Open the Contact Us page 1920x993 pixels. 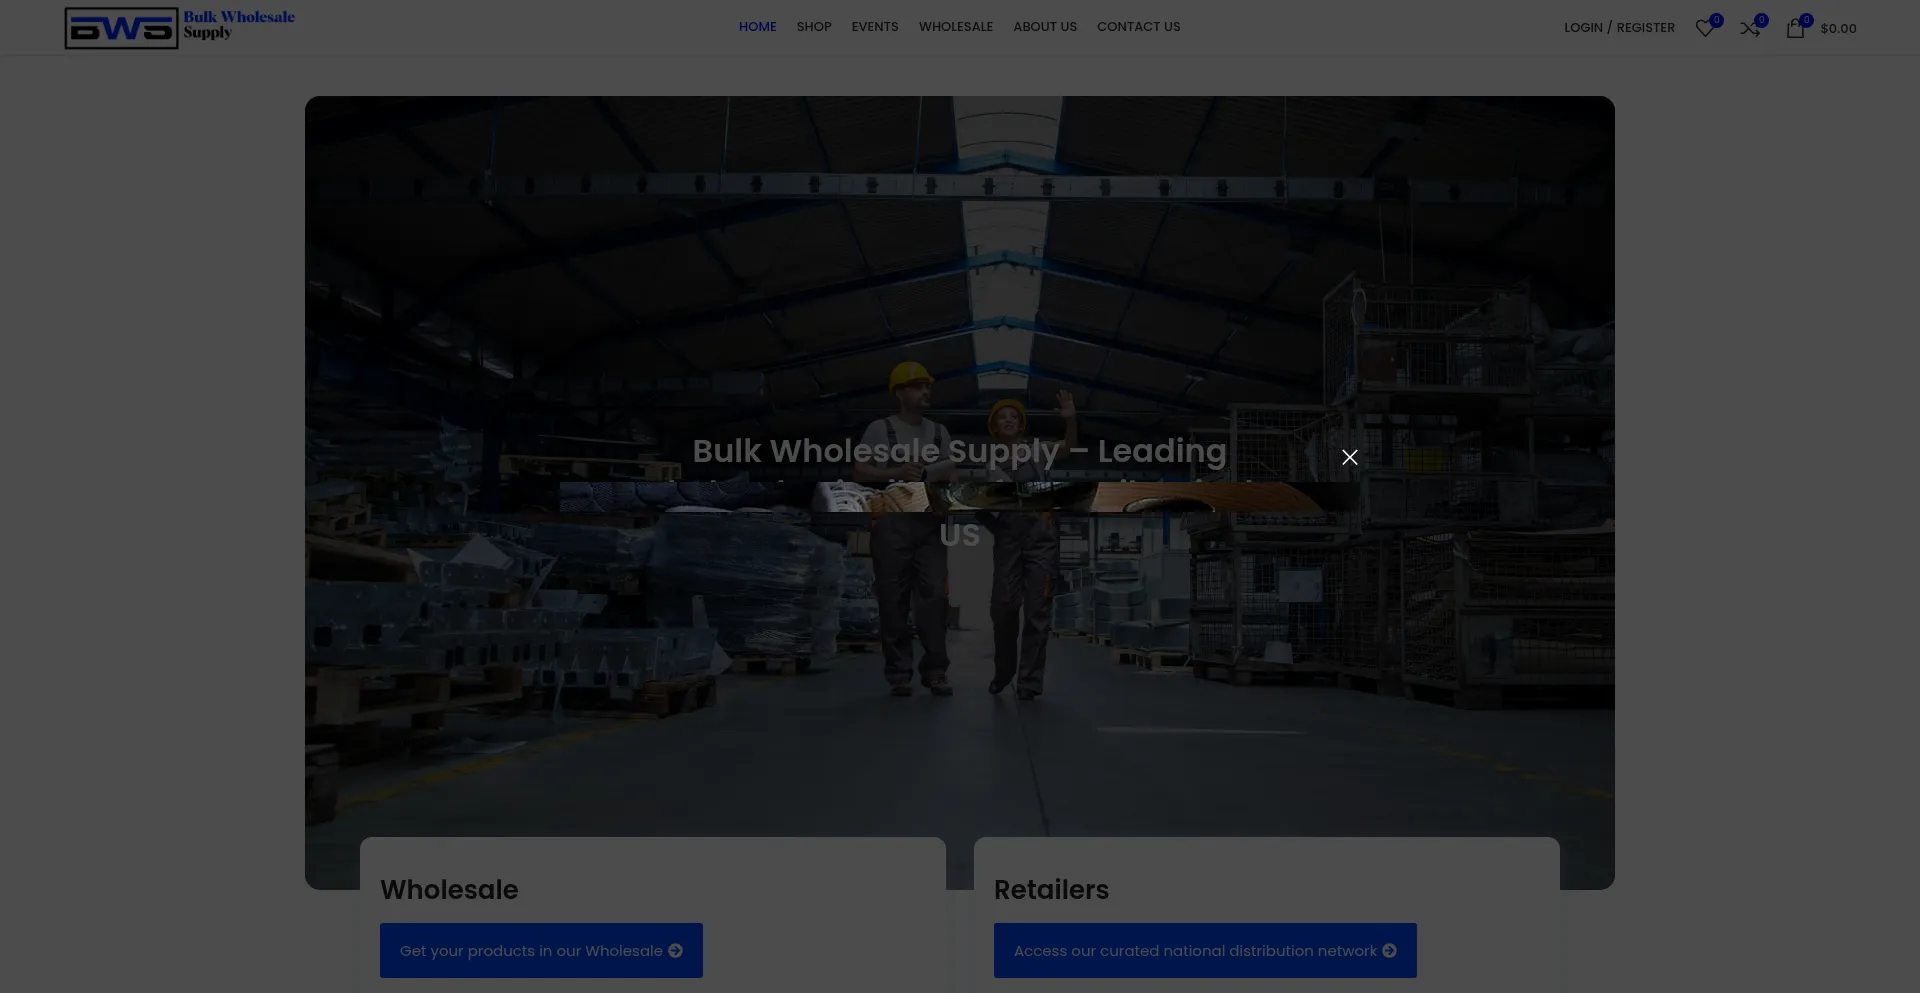click(x=1138, y=27)
